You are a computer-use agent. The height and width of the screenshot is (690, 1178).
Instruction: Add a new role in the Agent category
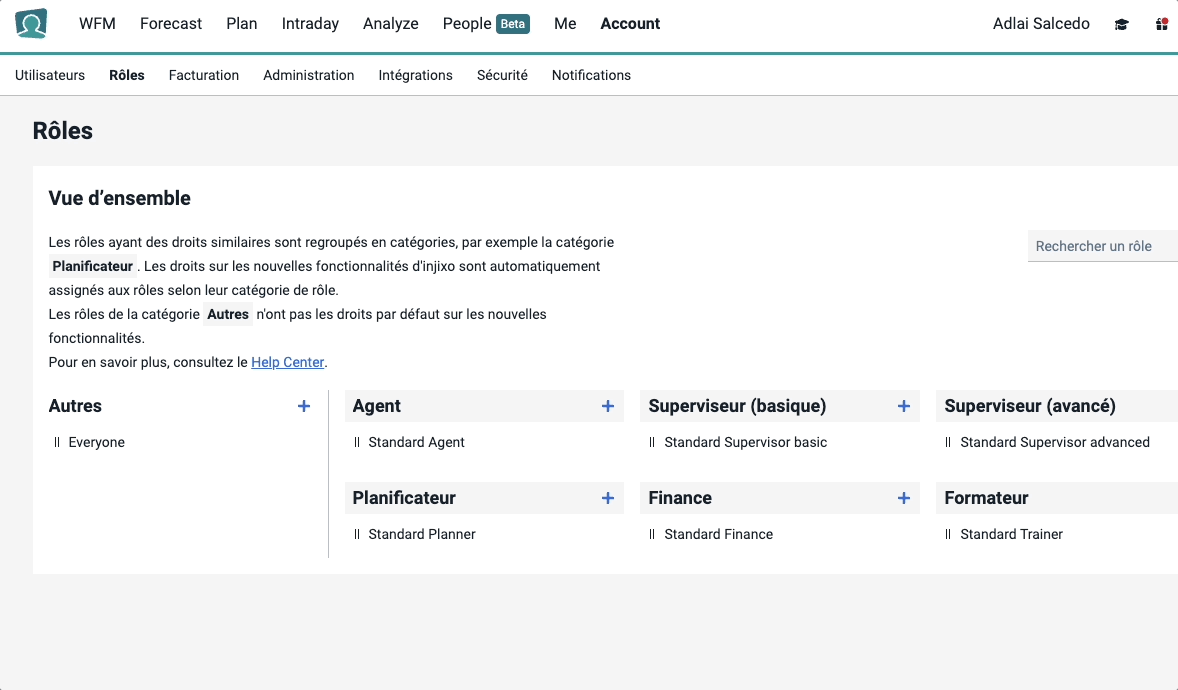pos(607,406)
